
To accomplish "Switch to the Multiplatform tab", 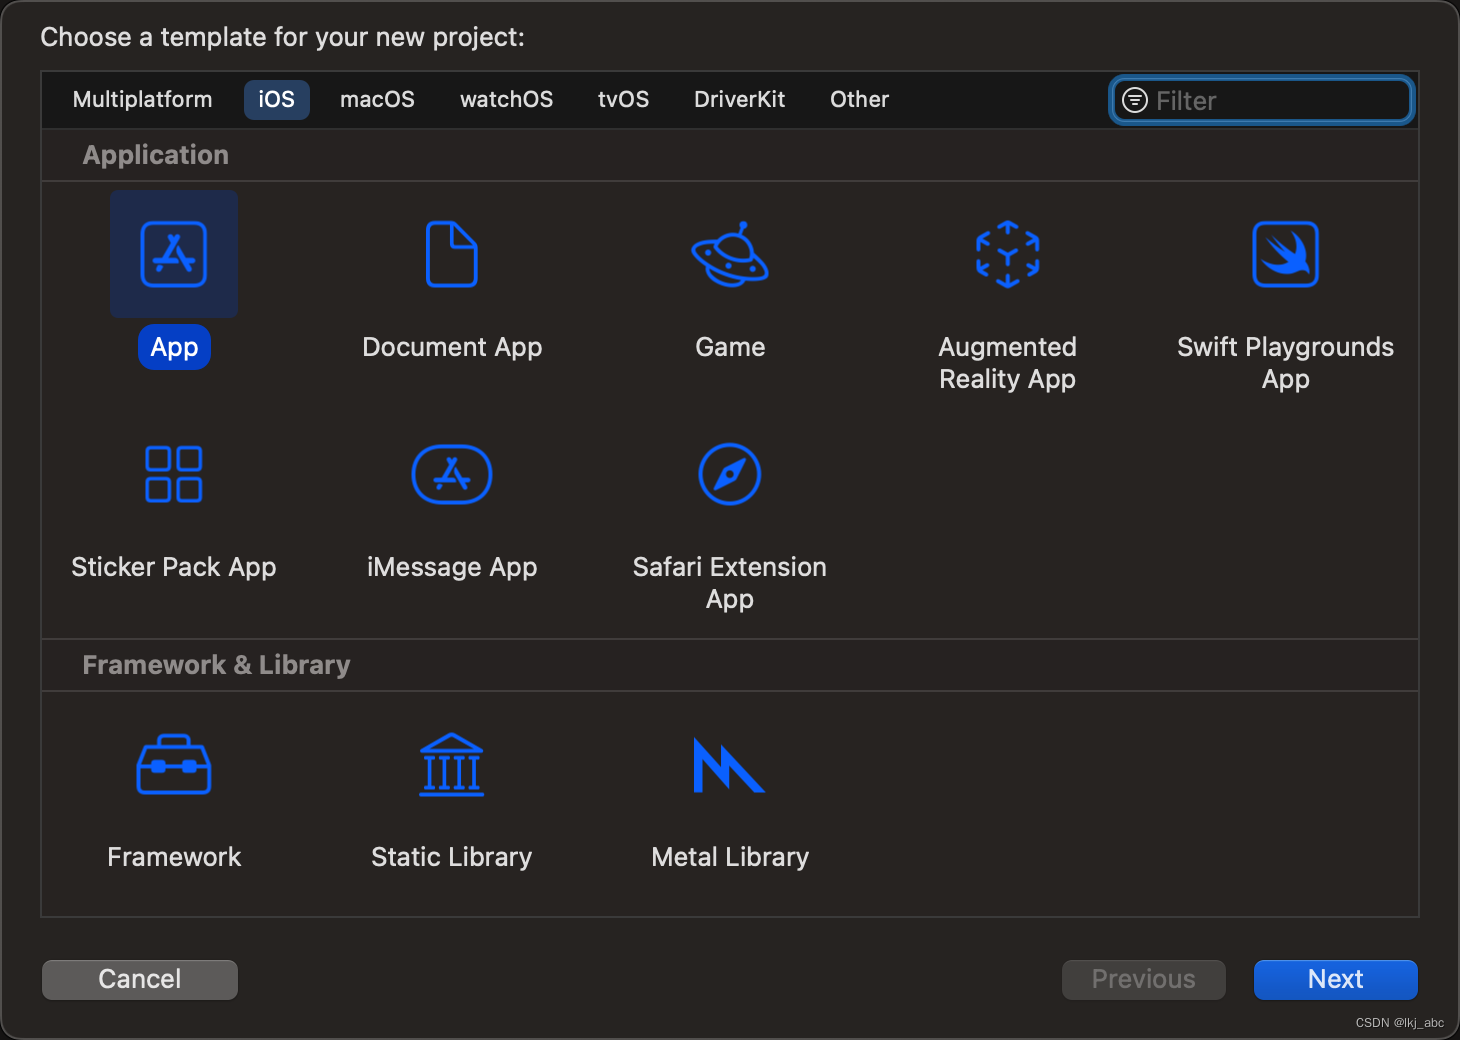I will [143, 100].
